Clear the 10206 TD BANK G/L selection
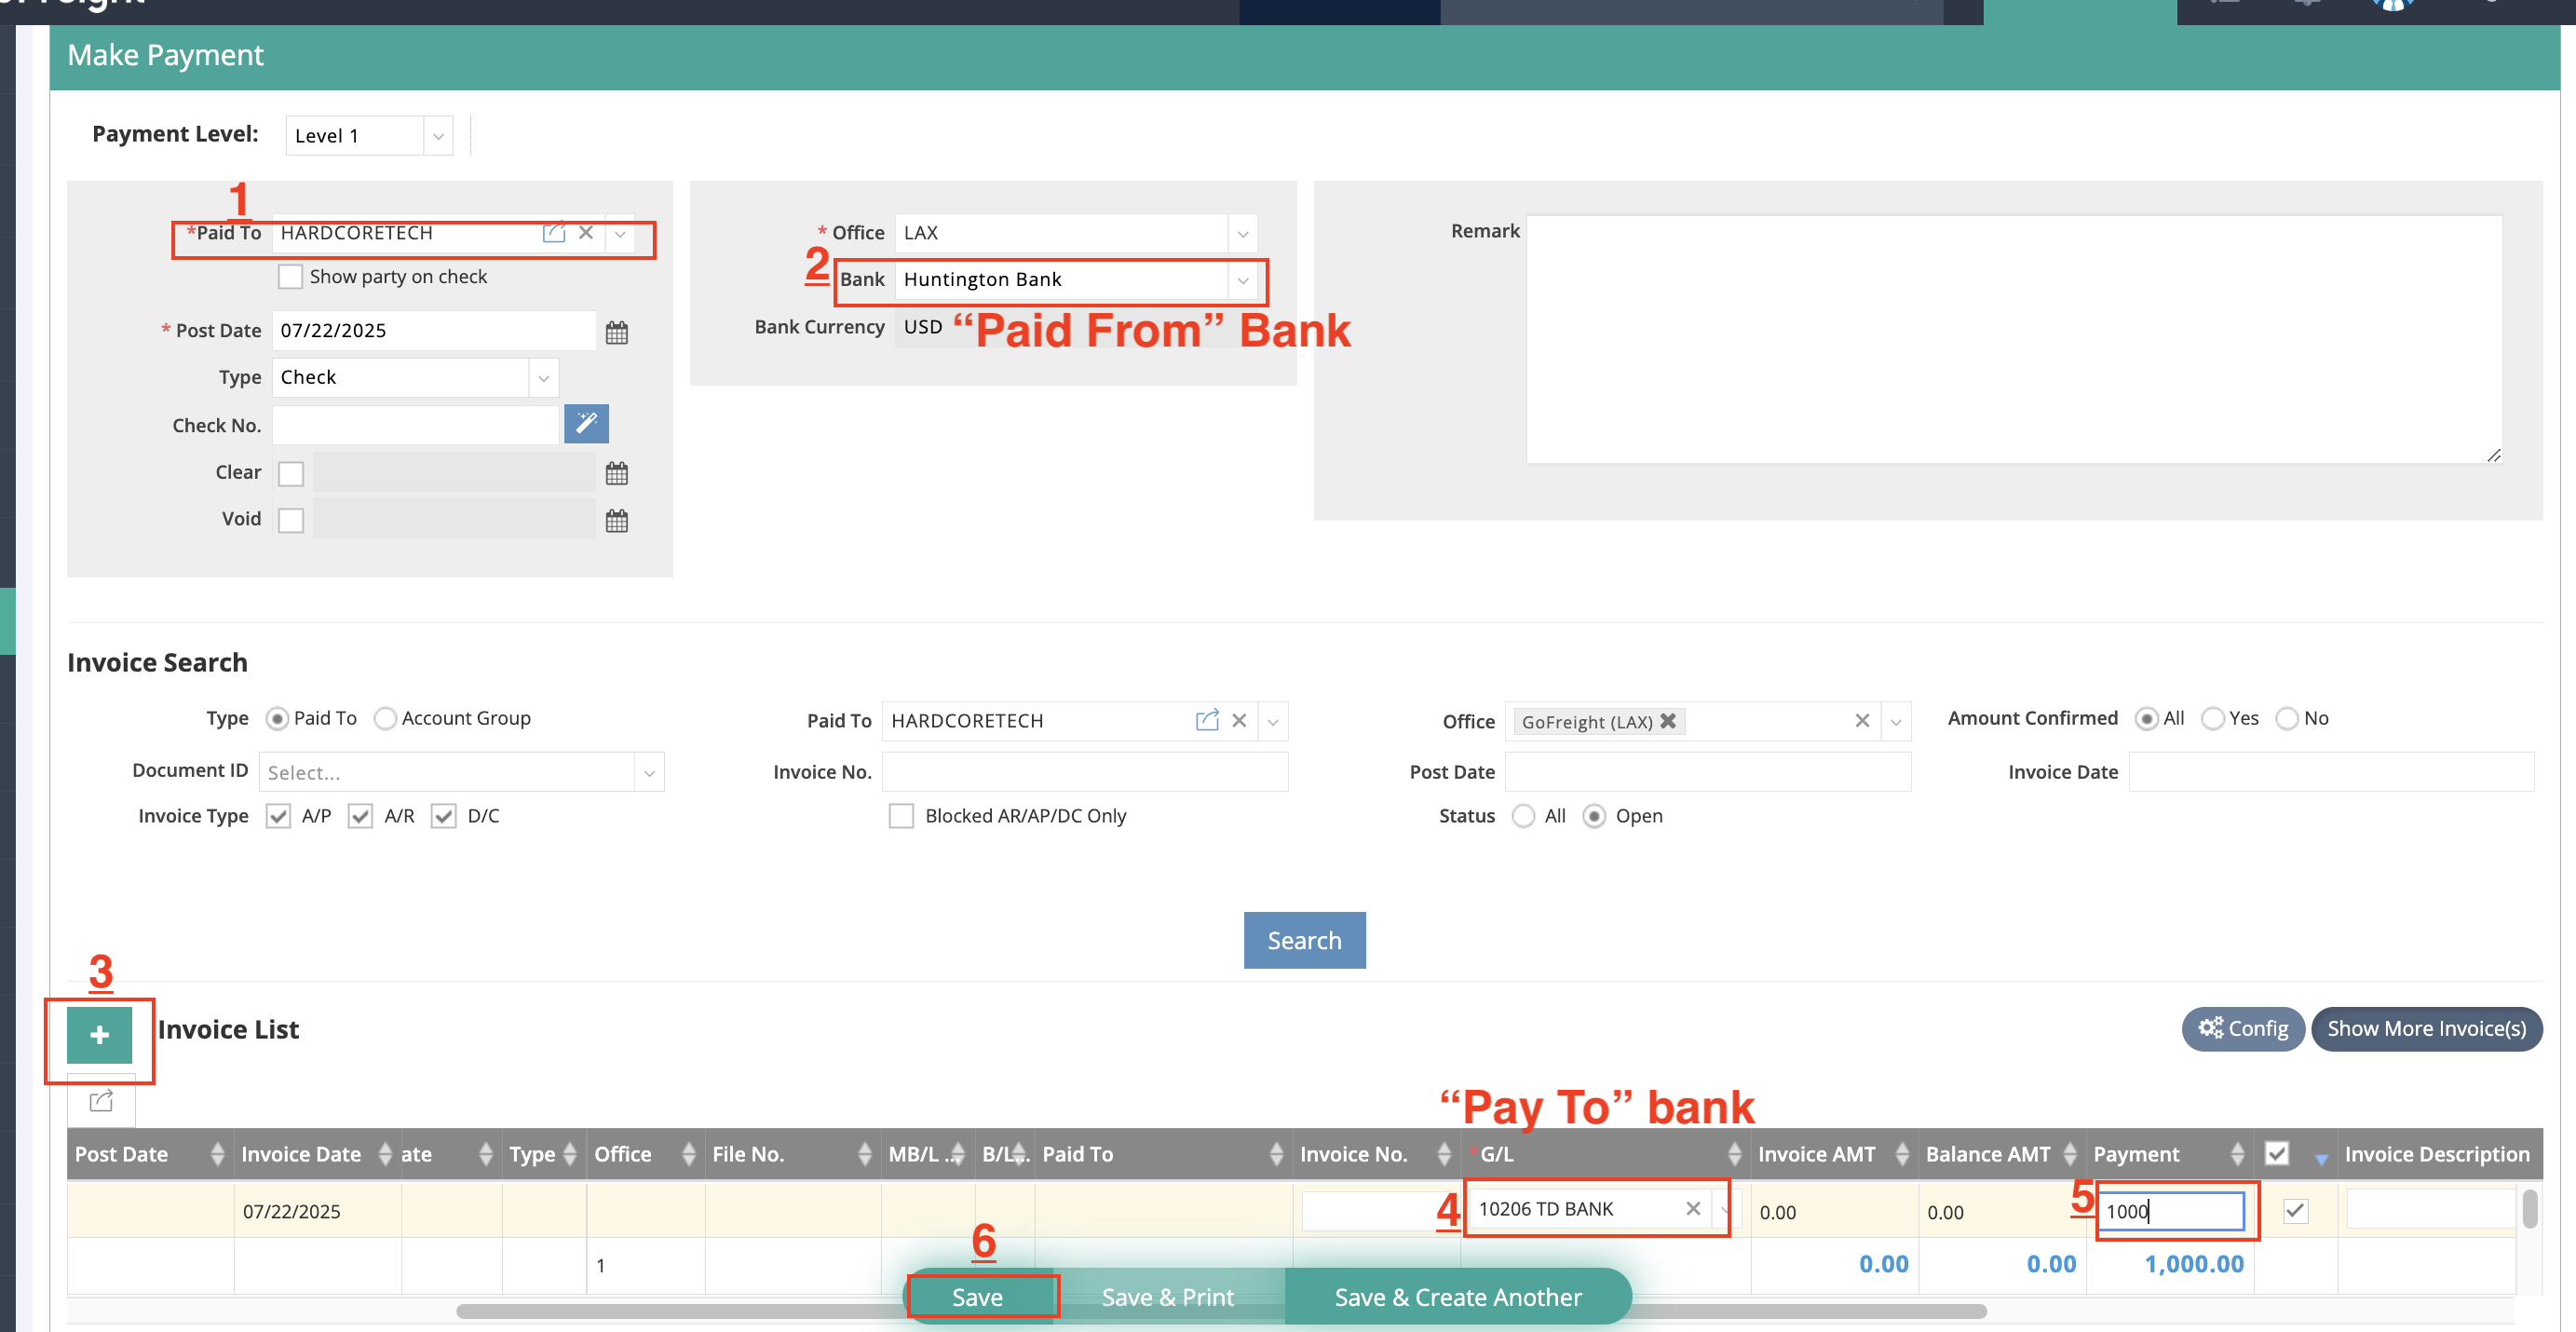2576x1332 pixels. [1693, 1208]
